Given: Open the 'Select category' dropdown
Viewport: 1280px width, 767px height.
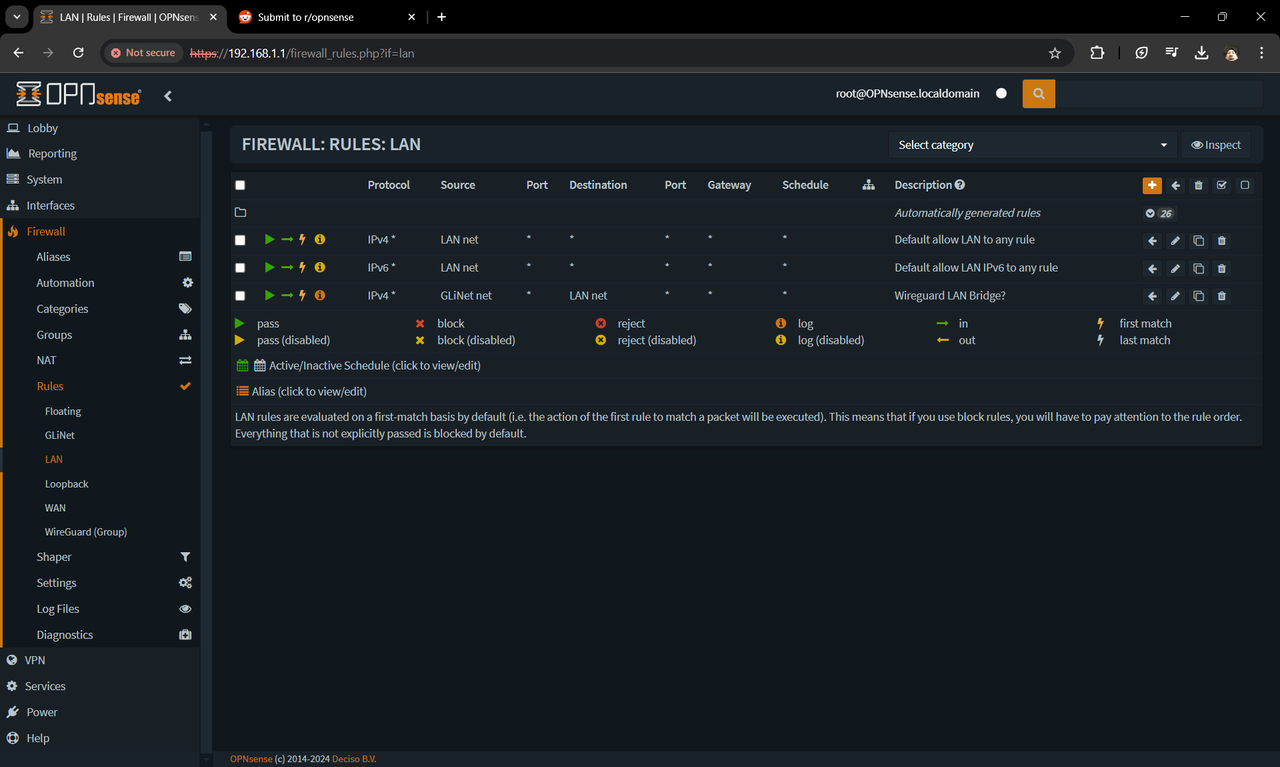Looking at the screenshot, I should [1033, 145].
